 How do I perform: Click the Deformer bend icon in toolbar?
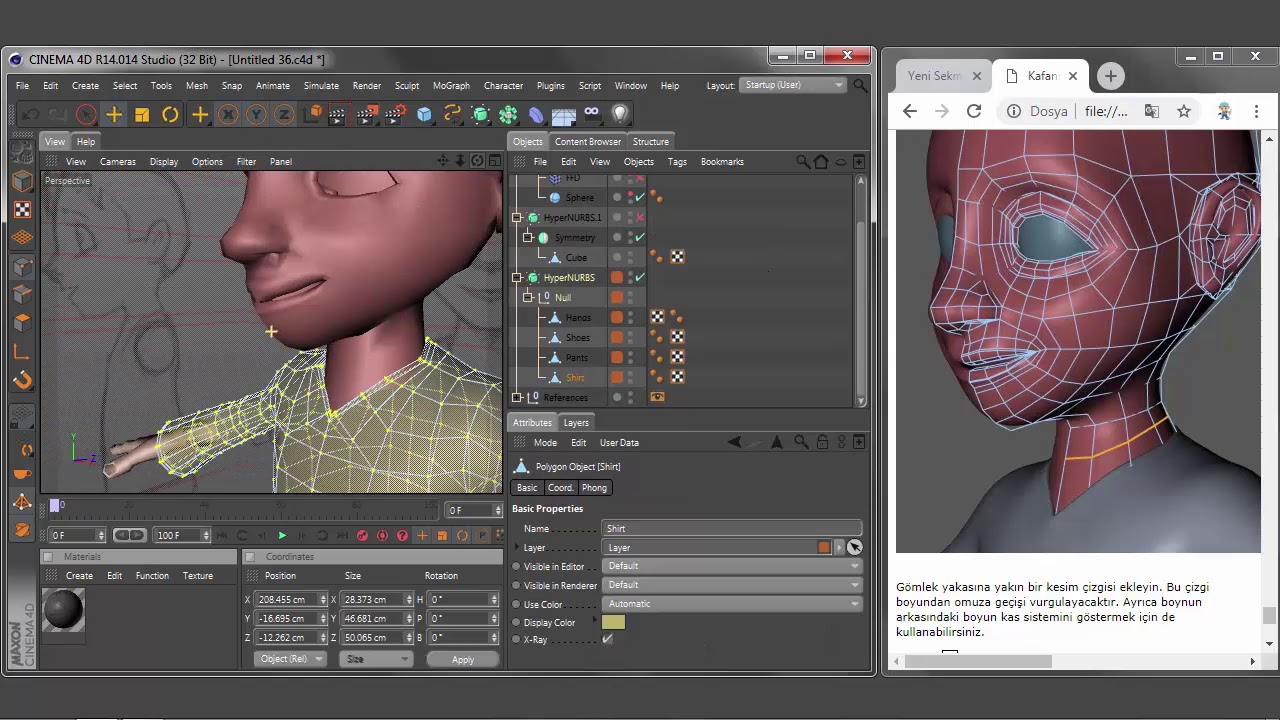point(536,114)
